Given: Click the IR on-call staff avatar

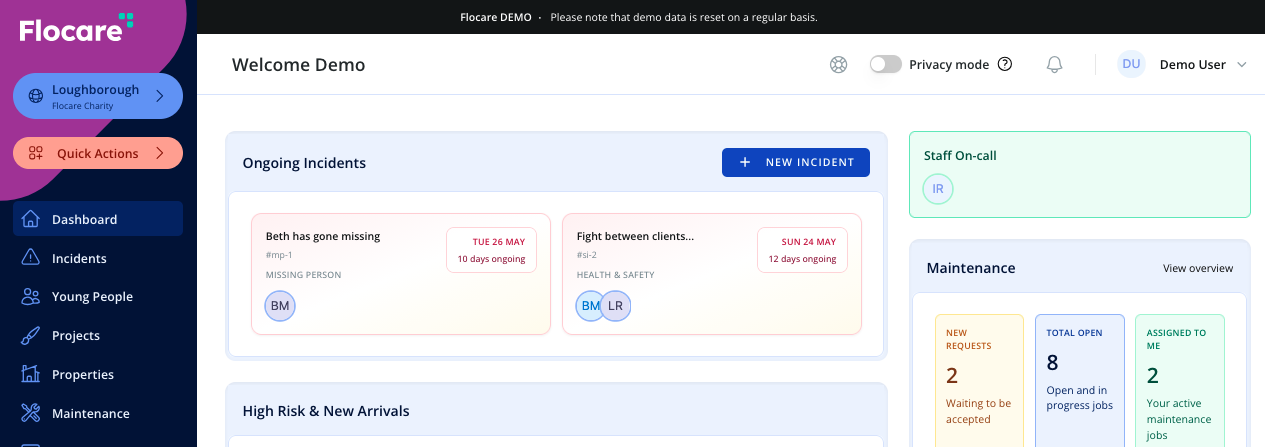Looking at the screenshot, I should tap(938, 189).
